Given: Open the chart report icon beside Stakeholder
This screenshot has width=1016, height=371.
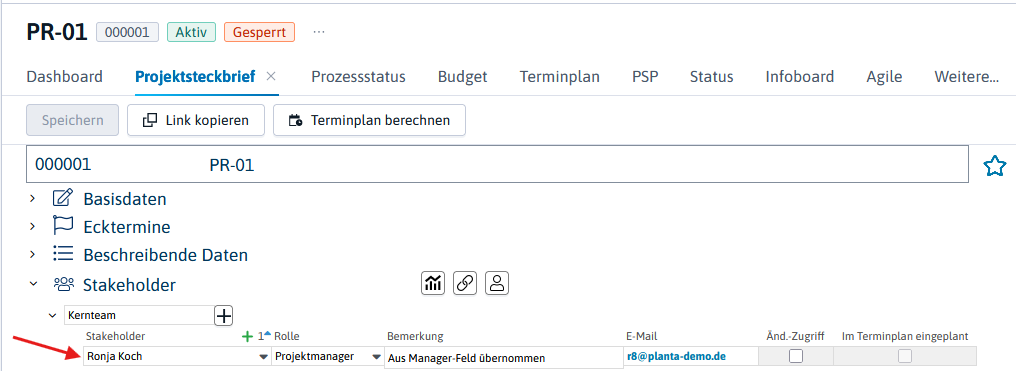Looking at the screenshot, I should point(433,283).
